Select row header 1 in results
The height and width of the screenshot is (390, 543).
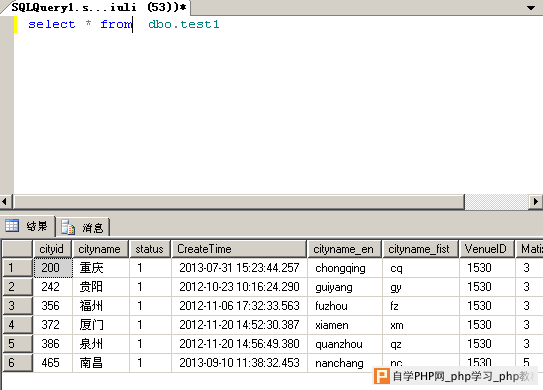[17, 268]
